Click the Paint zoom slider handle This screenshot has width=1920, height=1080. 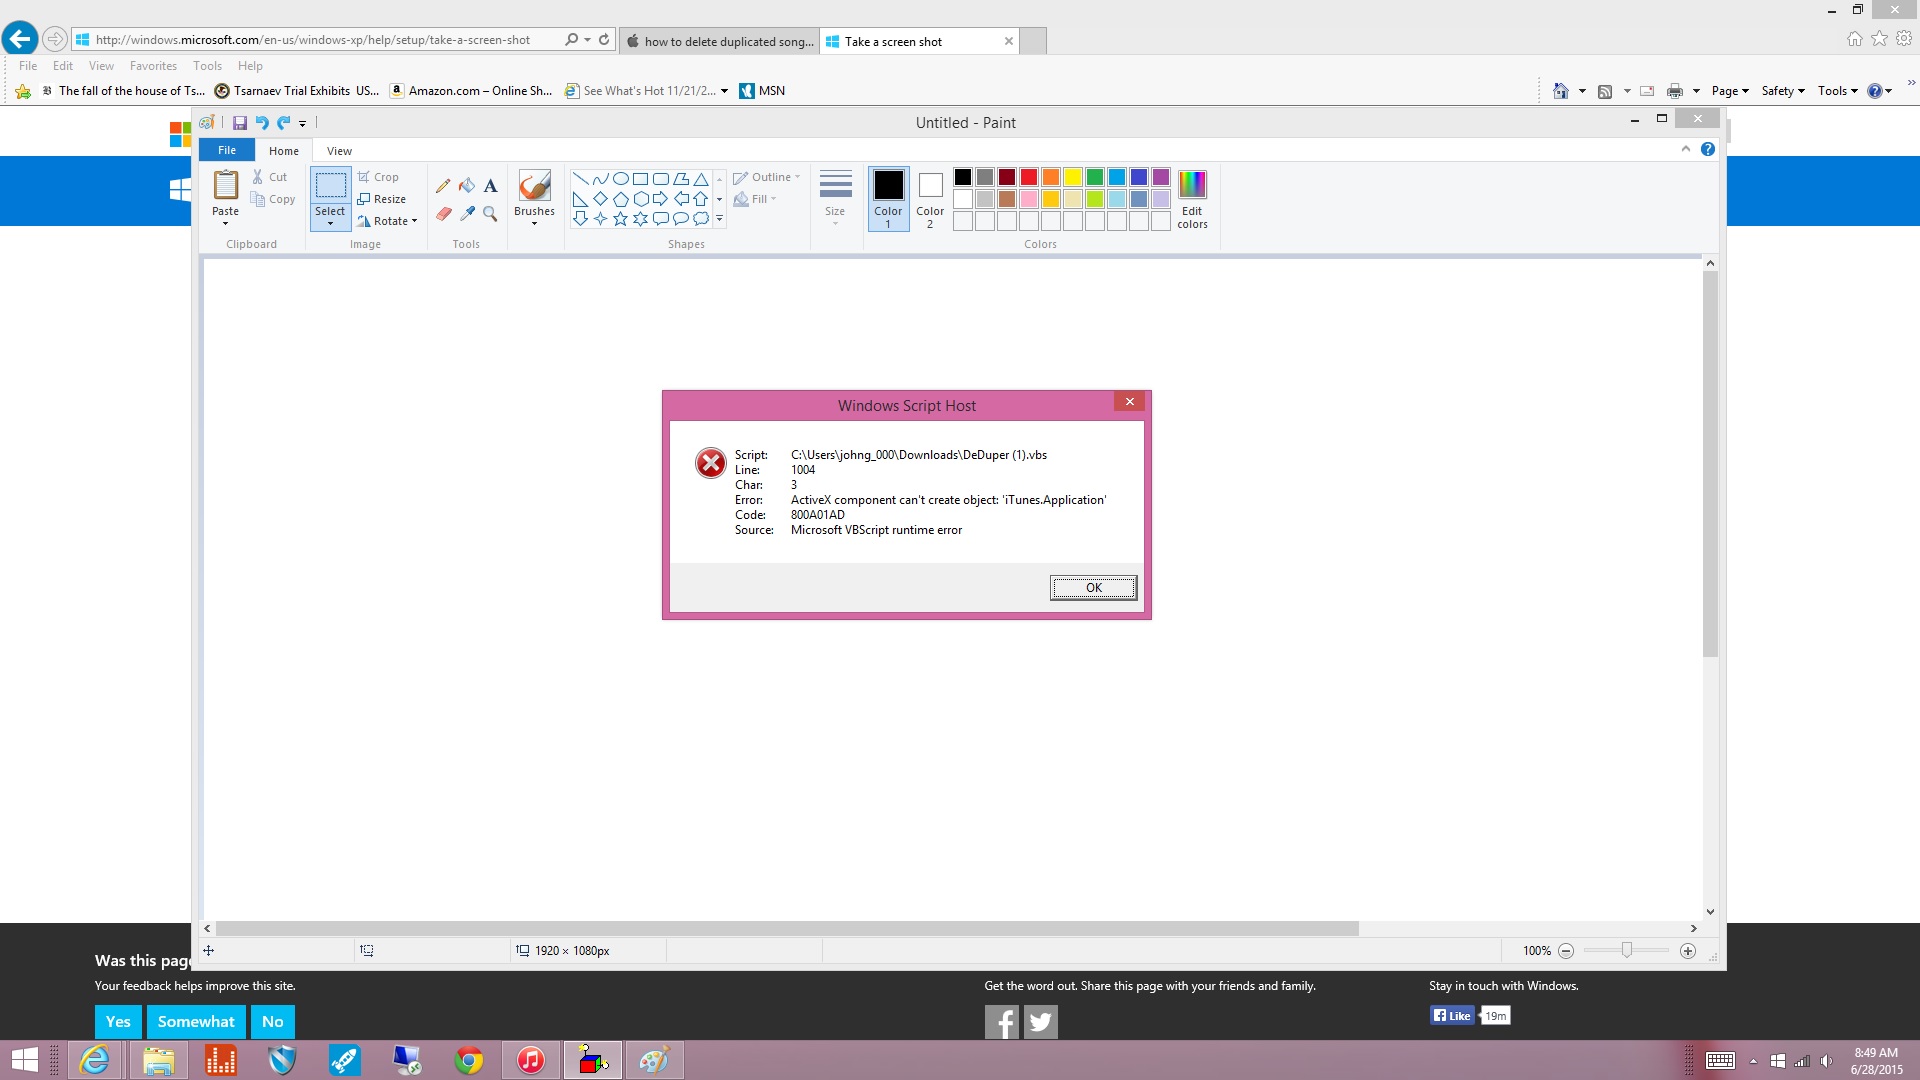pos(1627,951)
